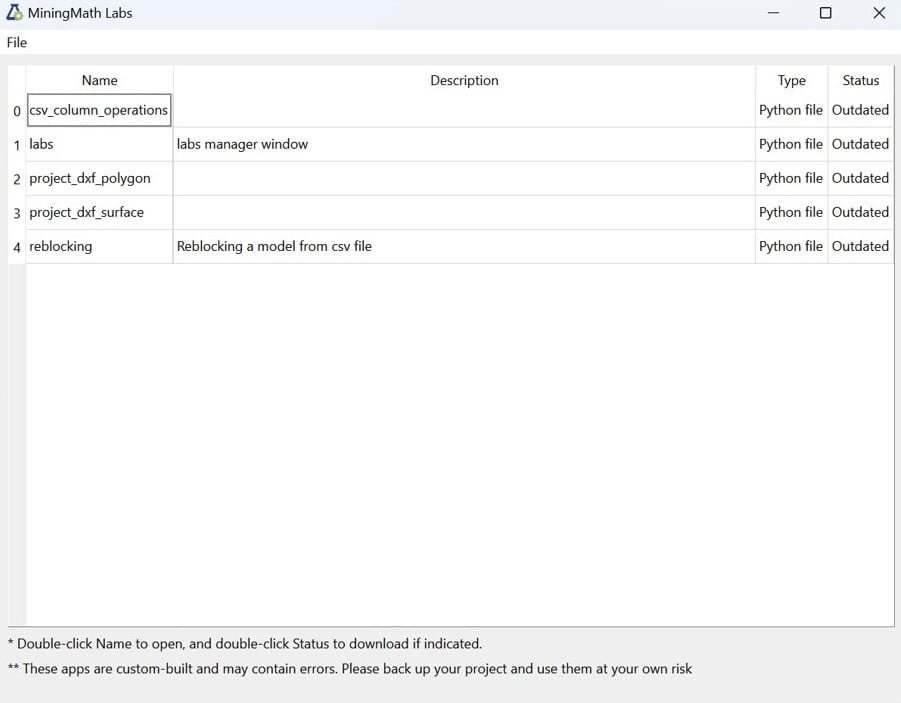Select row header number 3

[x=17, y=213]
